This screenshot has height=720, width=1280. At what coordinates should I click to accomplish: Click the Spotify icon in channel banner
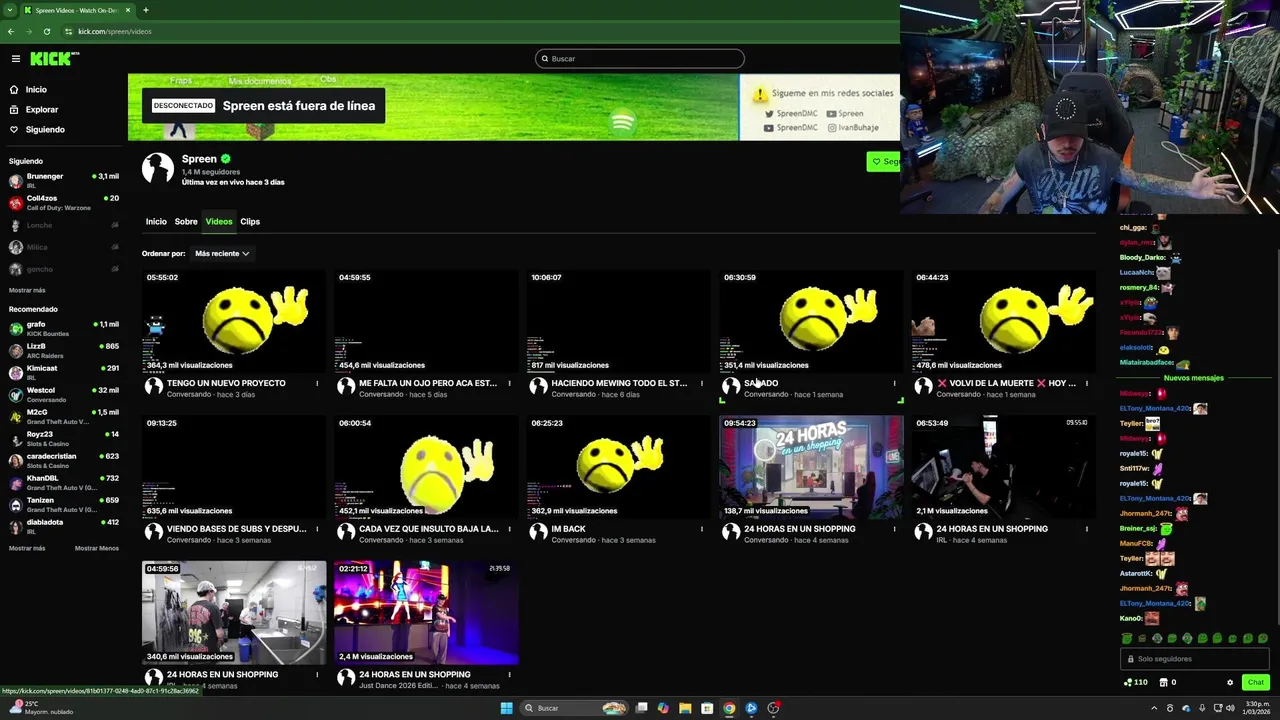[622, 122]
